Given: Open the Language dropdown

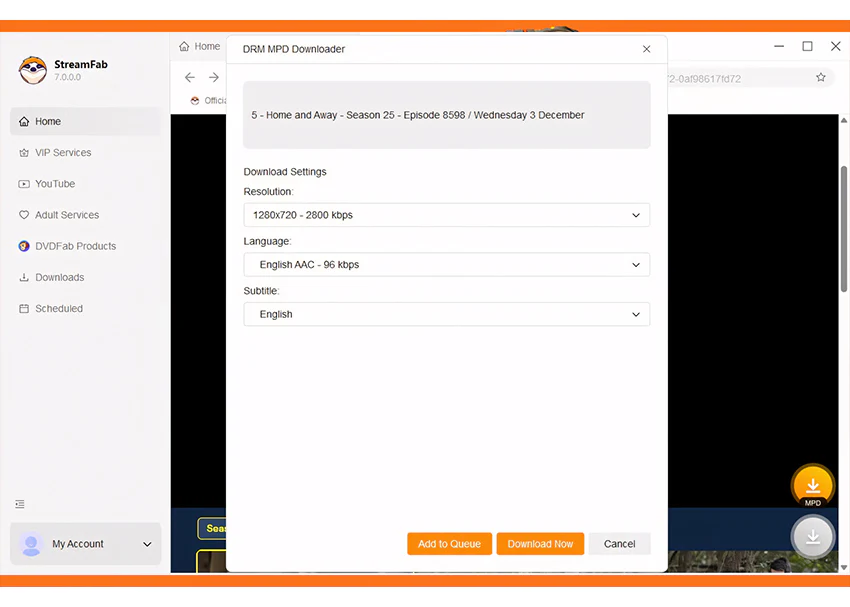Looking at the screenshot, I should pyautogui.click(x=447, y=264).
